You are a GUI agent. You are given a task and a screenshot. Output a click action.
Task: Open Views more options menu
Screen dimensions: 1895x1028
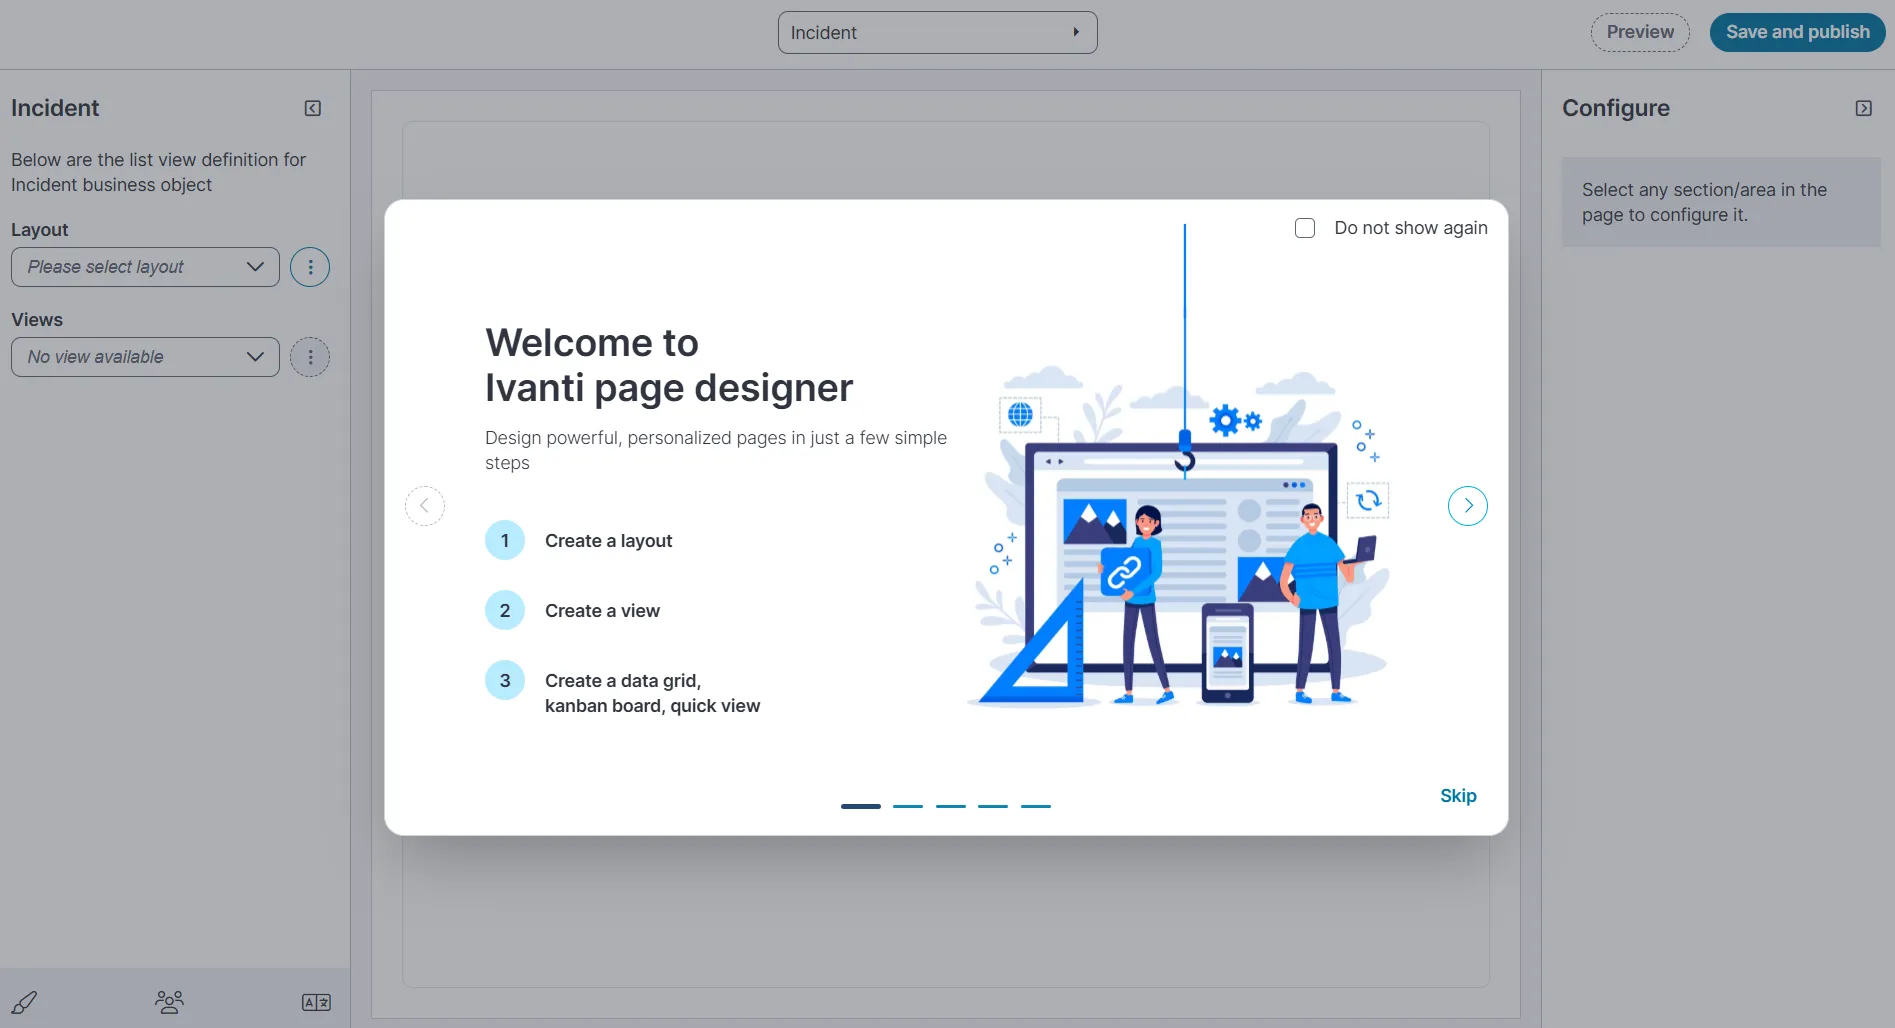pyautogui.click(x=310, y=357)
